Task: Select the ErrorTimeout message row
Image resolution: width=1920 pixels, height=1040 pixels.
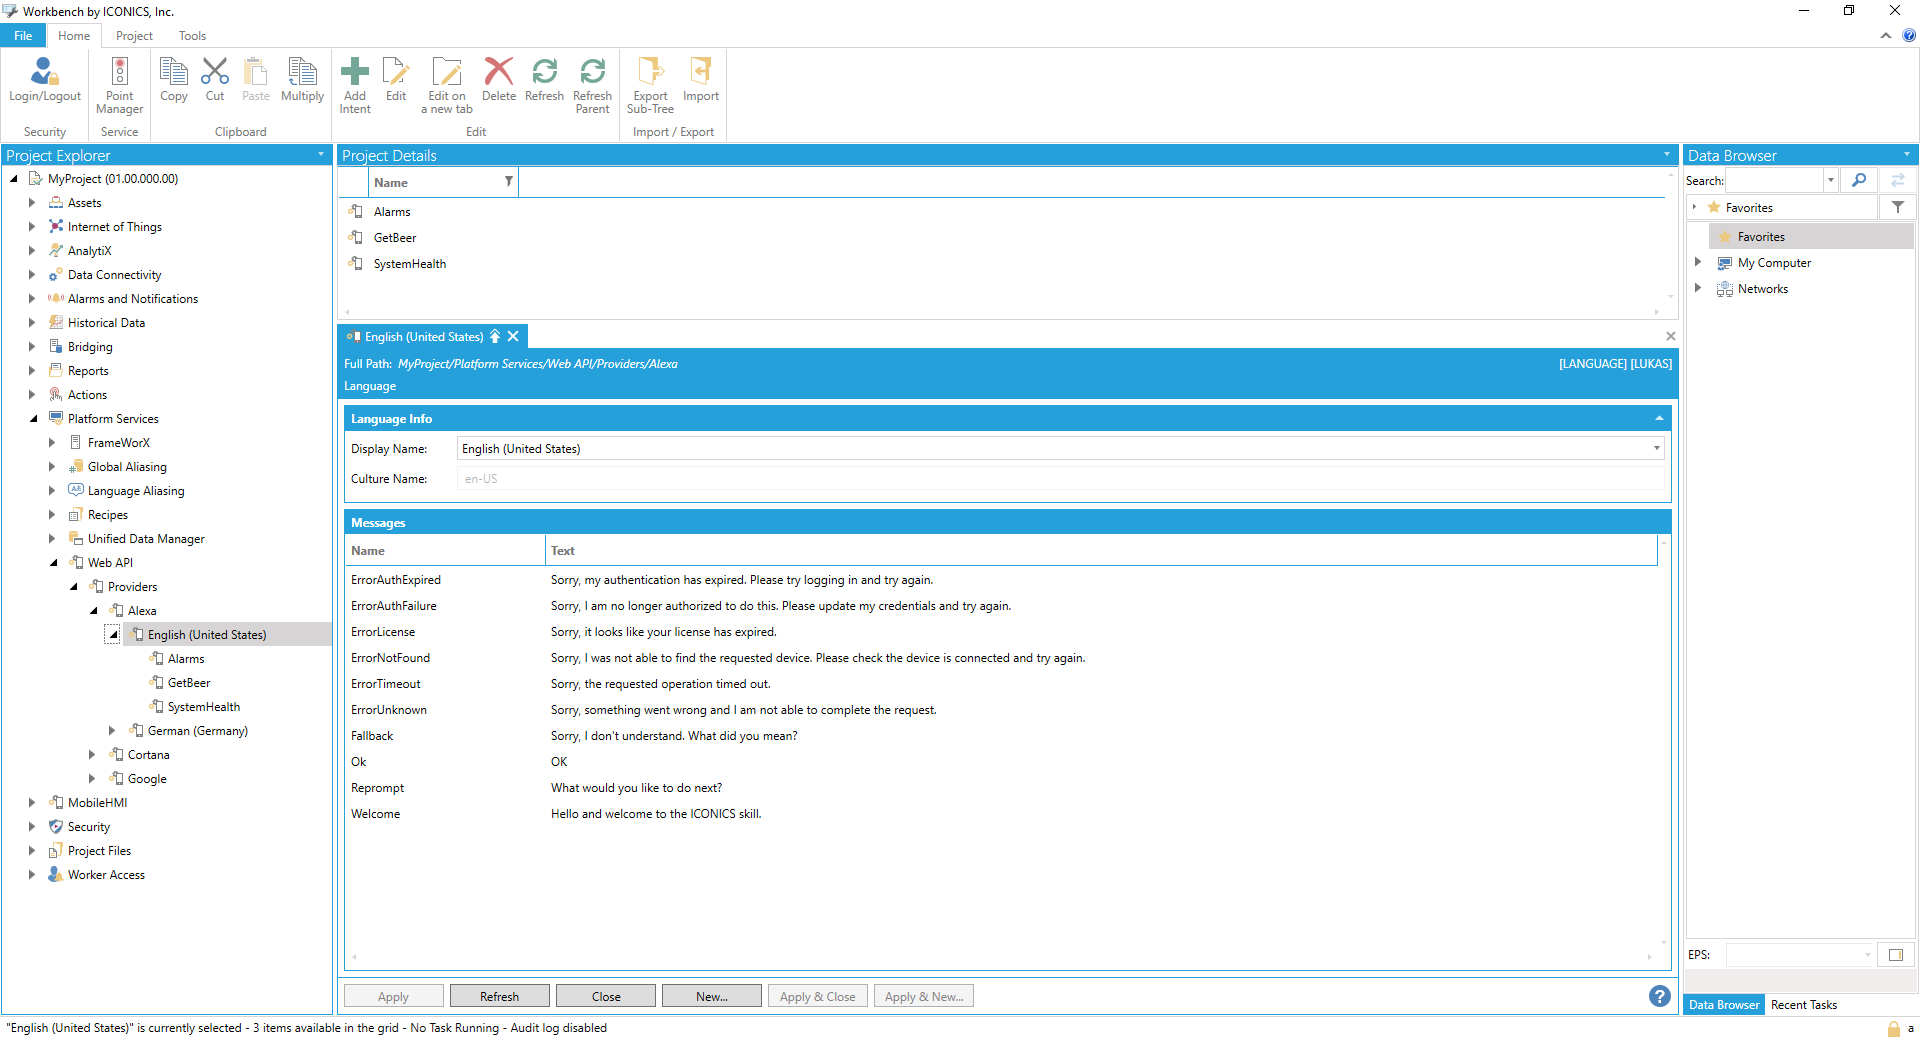Action: tap(386, 684)
